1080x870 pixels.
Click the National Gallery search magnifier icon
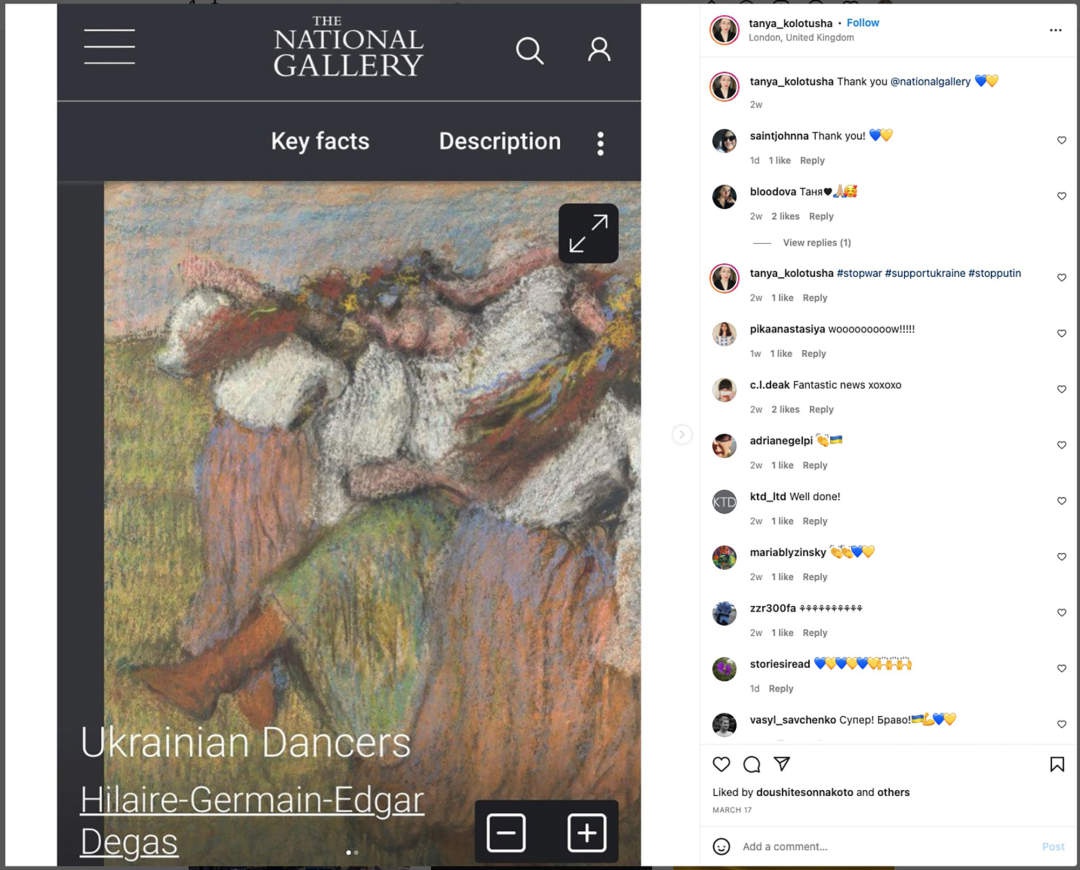tap(530, 50)
